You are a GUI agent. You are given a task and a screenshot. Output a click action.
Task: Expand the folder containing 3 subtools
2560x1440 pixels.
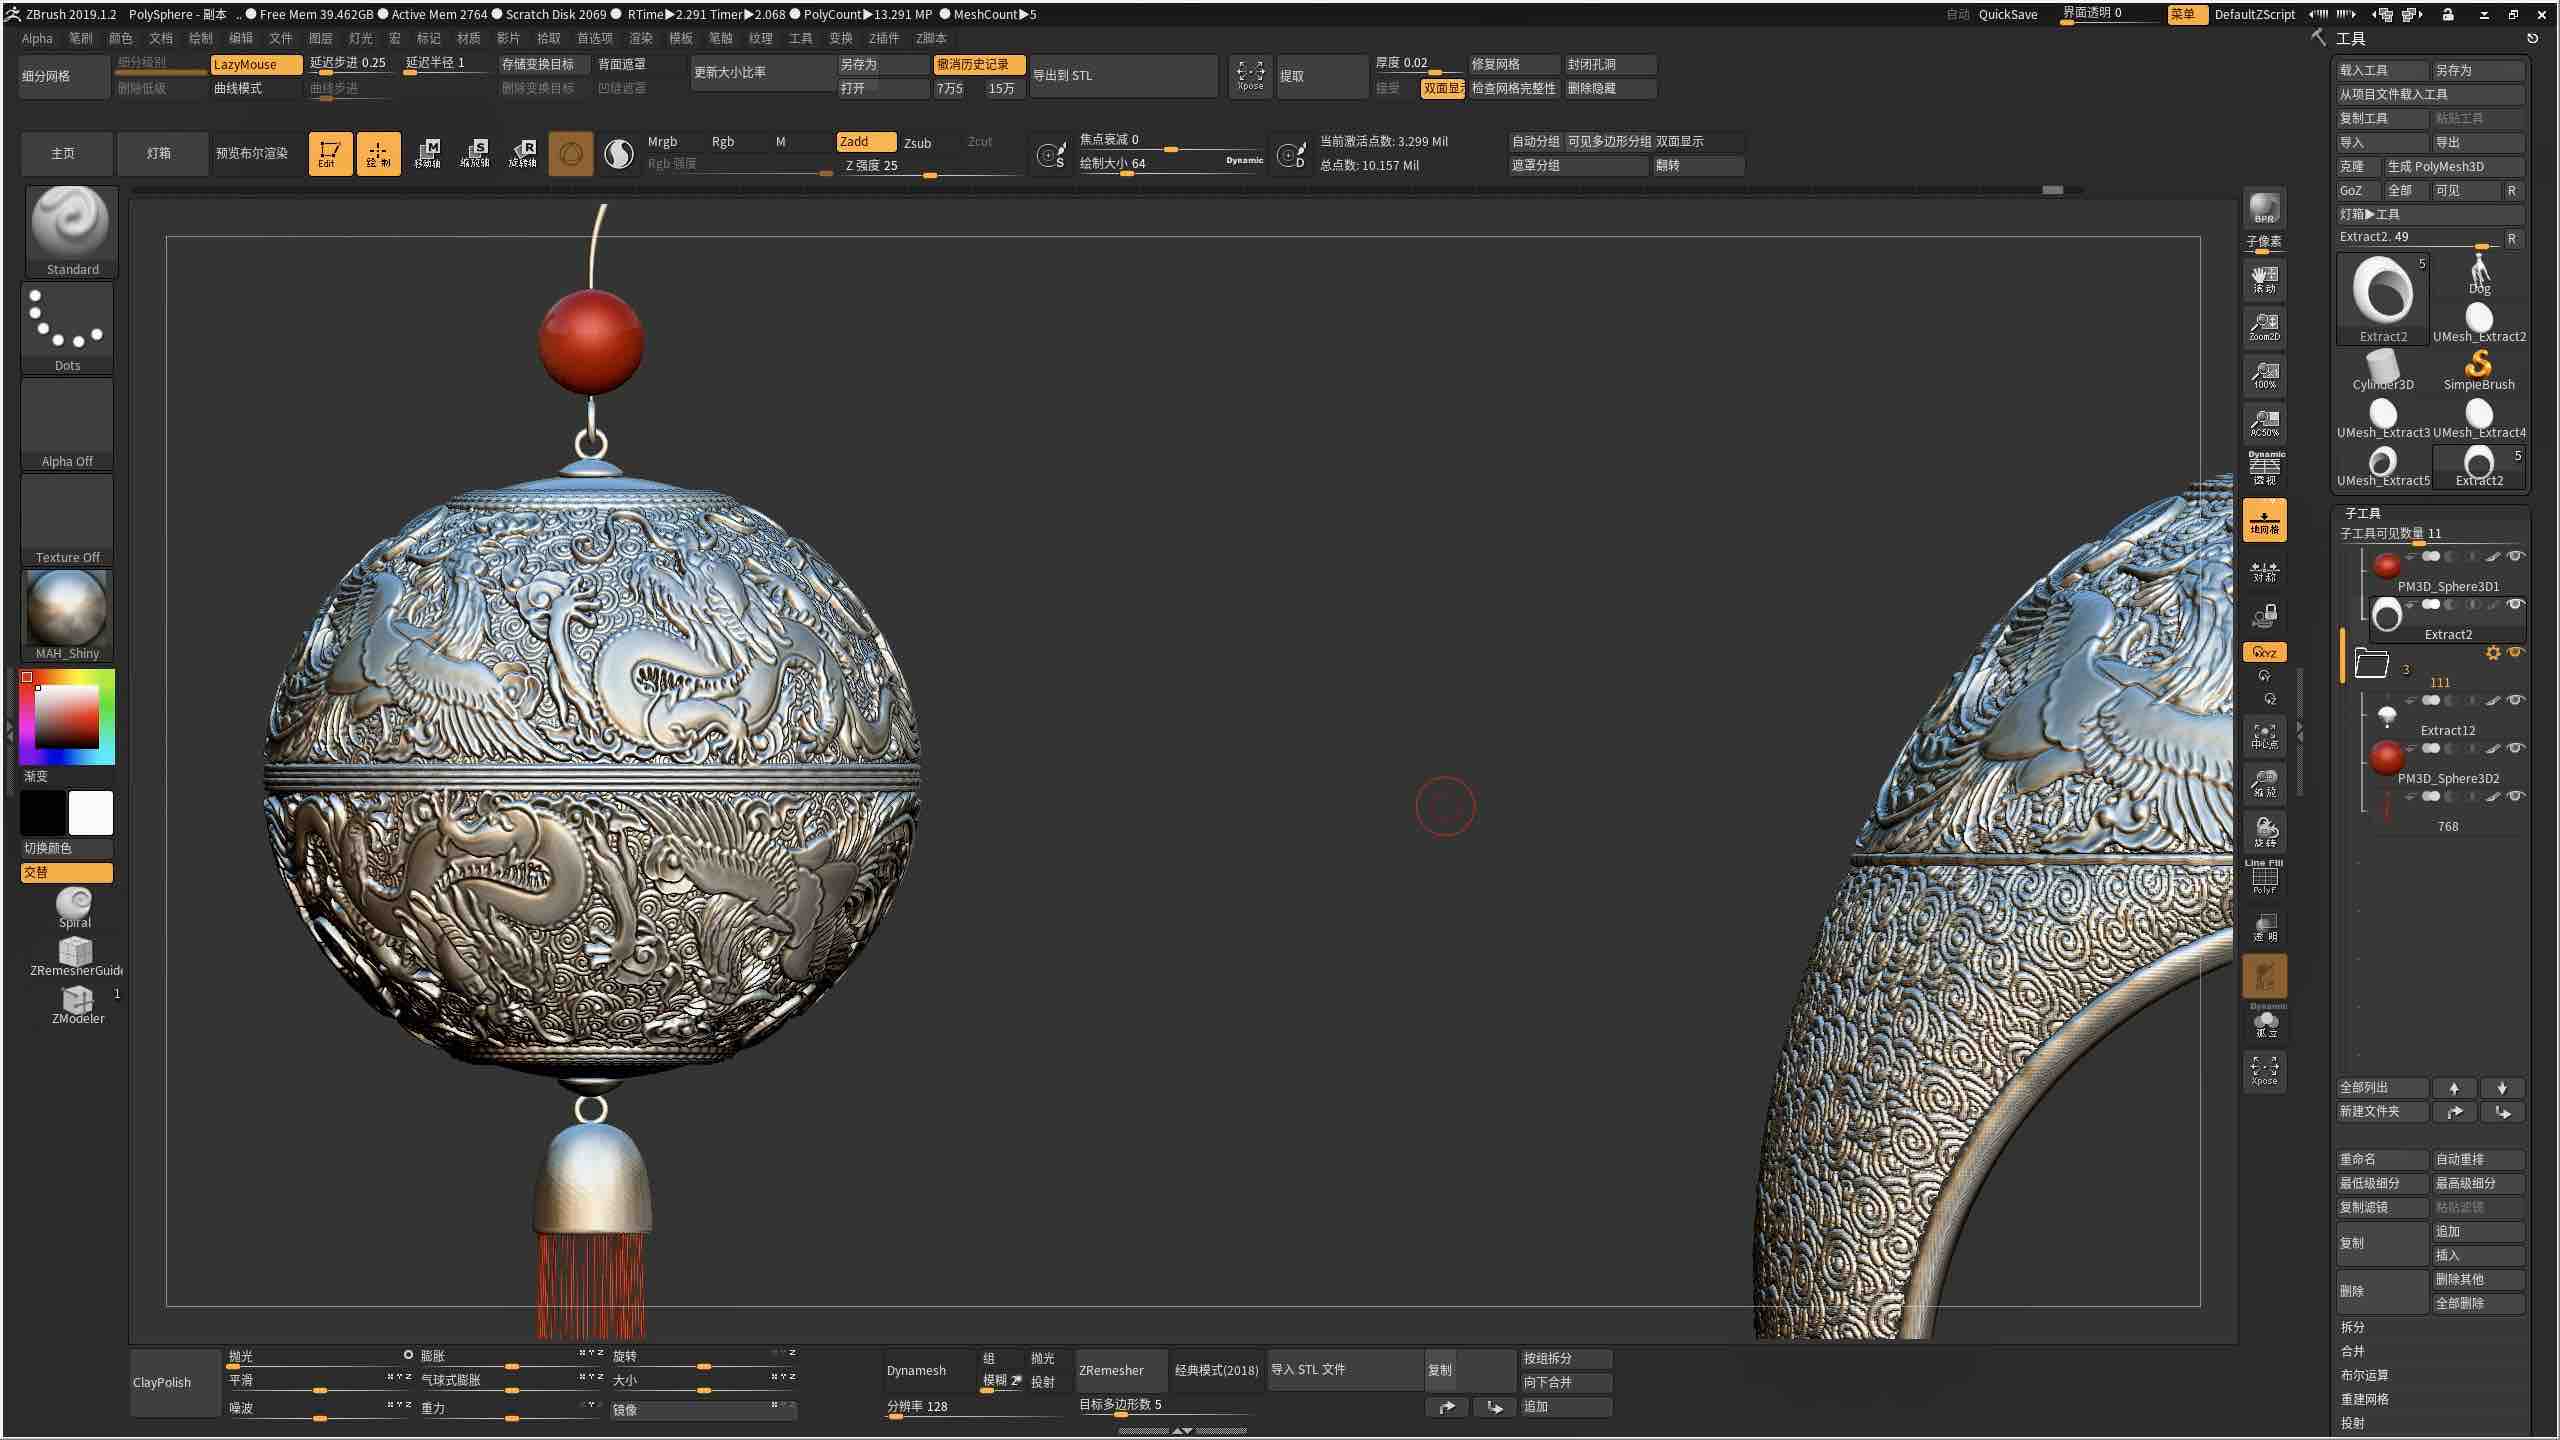[2374, 665]
